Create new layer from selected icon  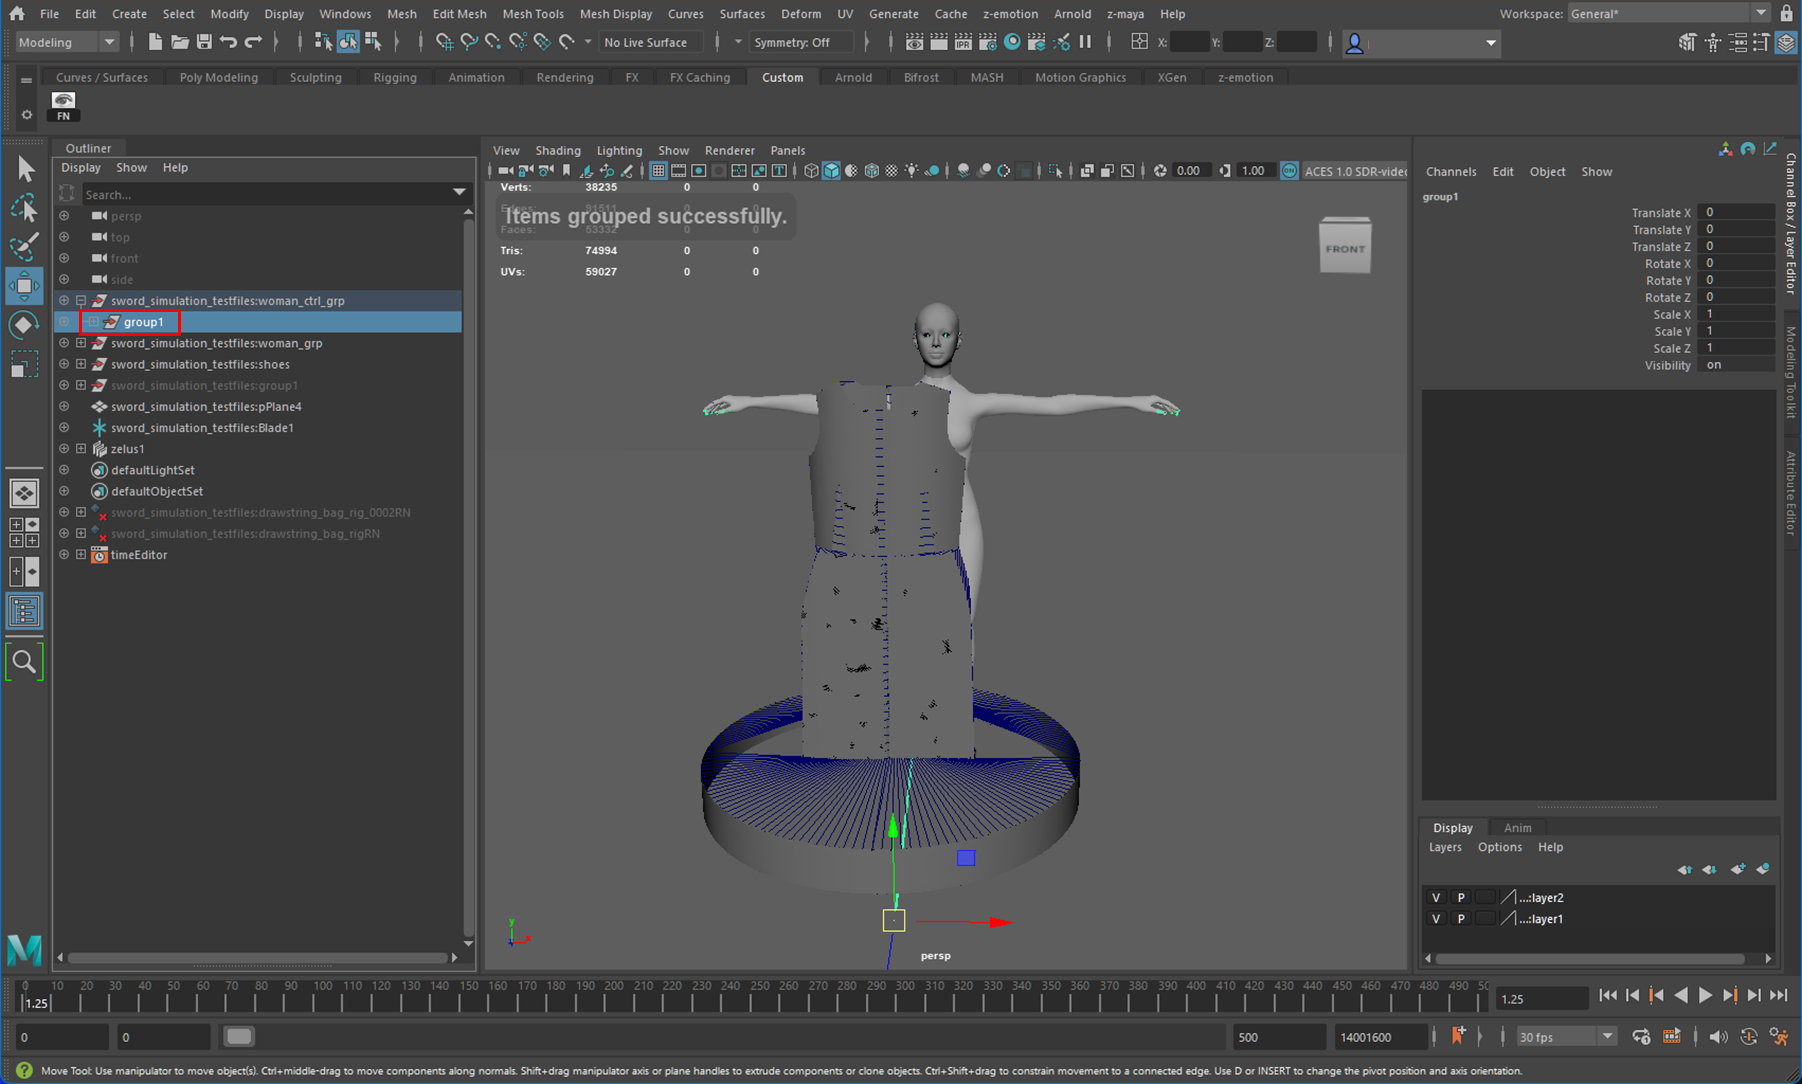(1762, 869)
